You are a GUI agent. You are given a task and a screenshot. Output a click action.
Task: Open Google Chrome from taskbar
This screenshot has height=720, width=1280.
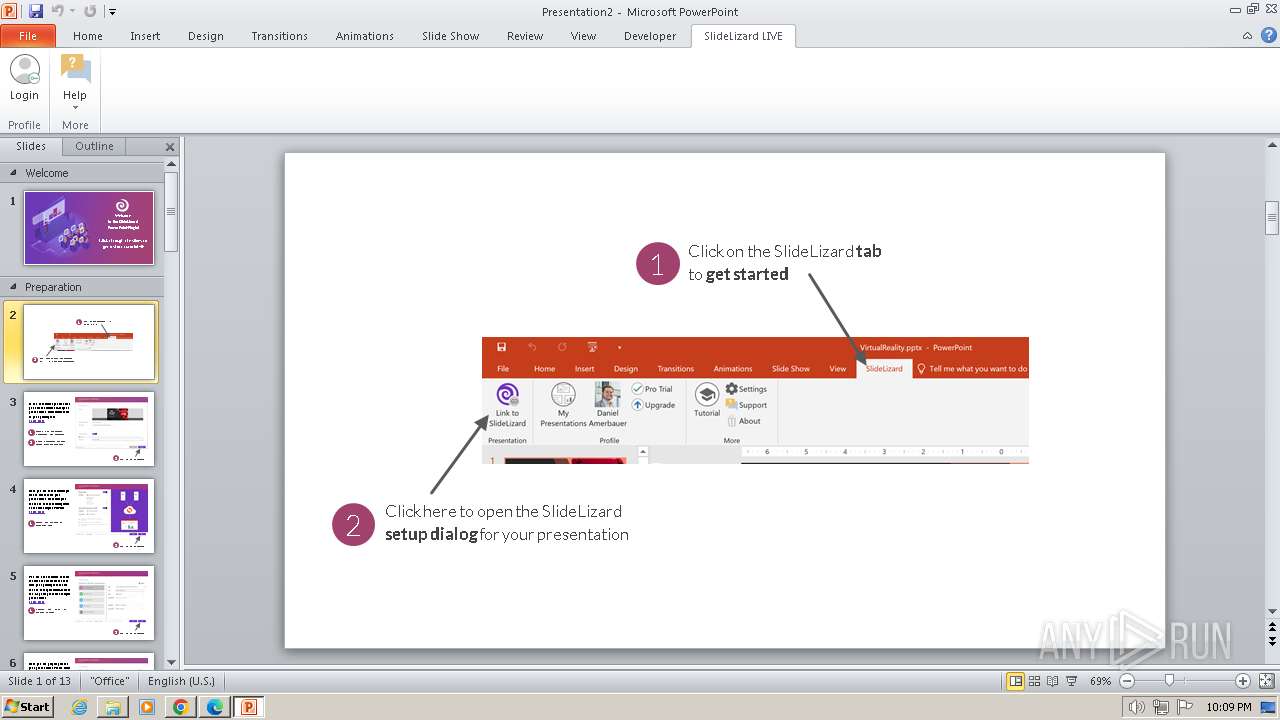pyautogui.click(x=181, y=707)
